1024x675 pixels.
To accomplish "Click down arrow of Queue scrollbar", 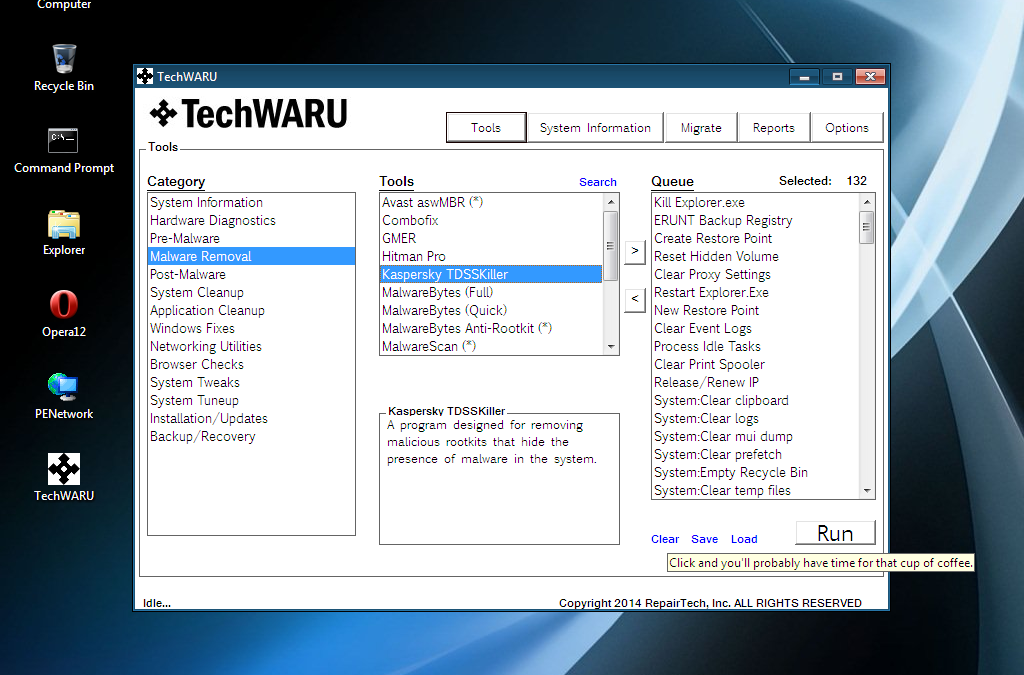I will click(867, 491).
